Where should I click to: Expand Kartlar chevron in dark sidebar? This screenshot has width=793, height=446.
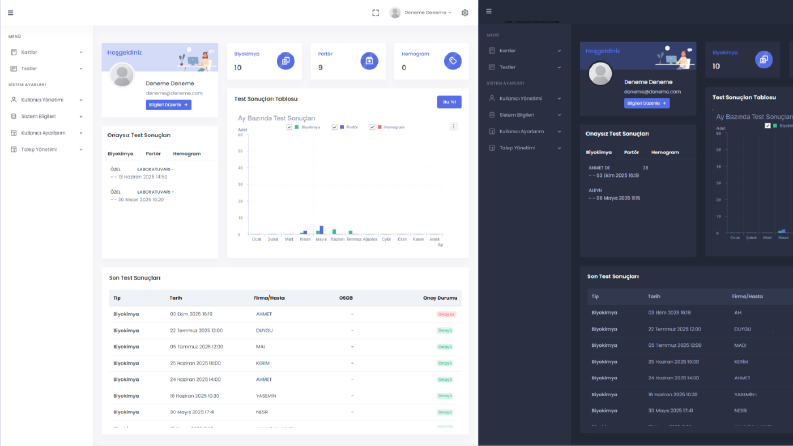559,51
